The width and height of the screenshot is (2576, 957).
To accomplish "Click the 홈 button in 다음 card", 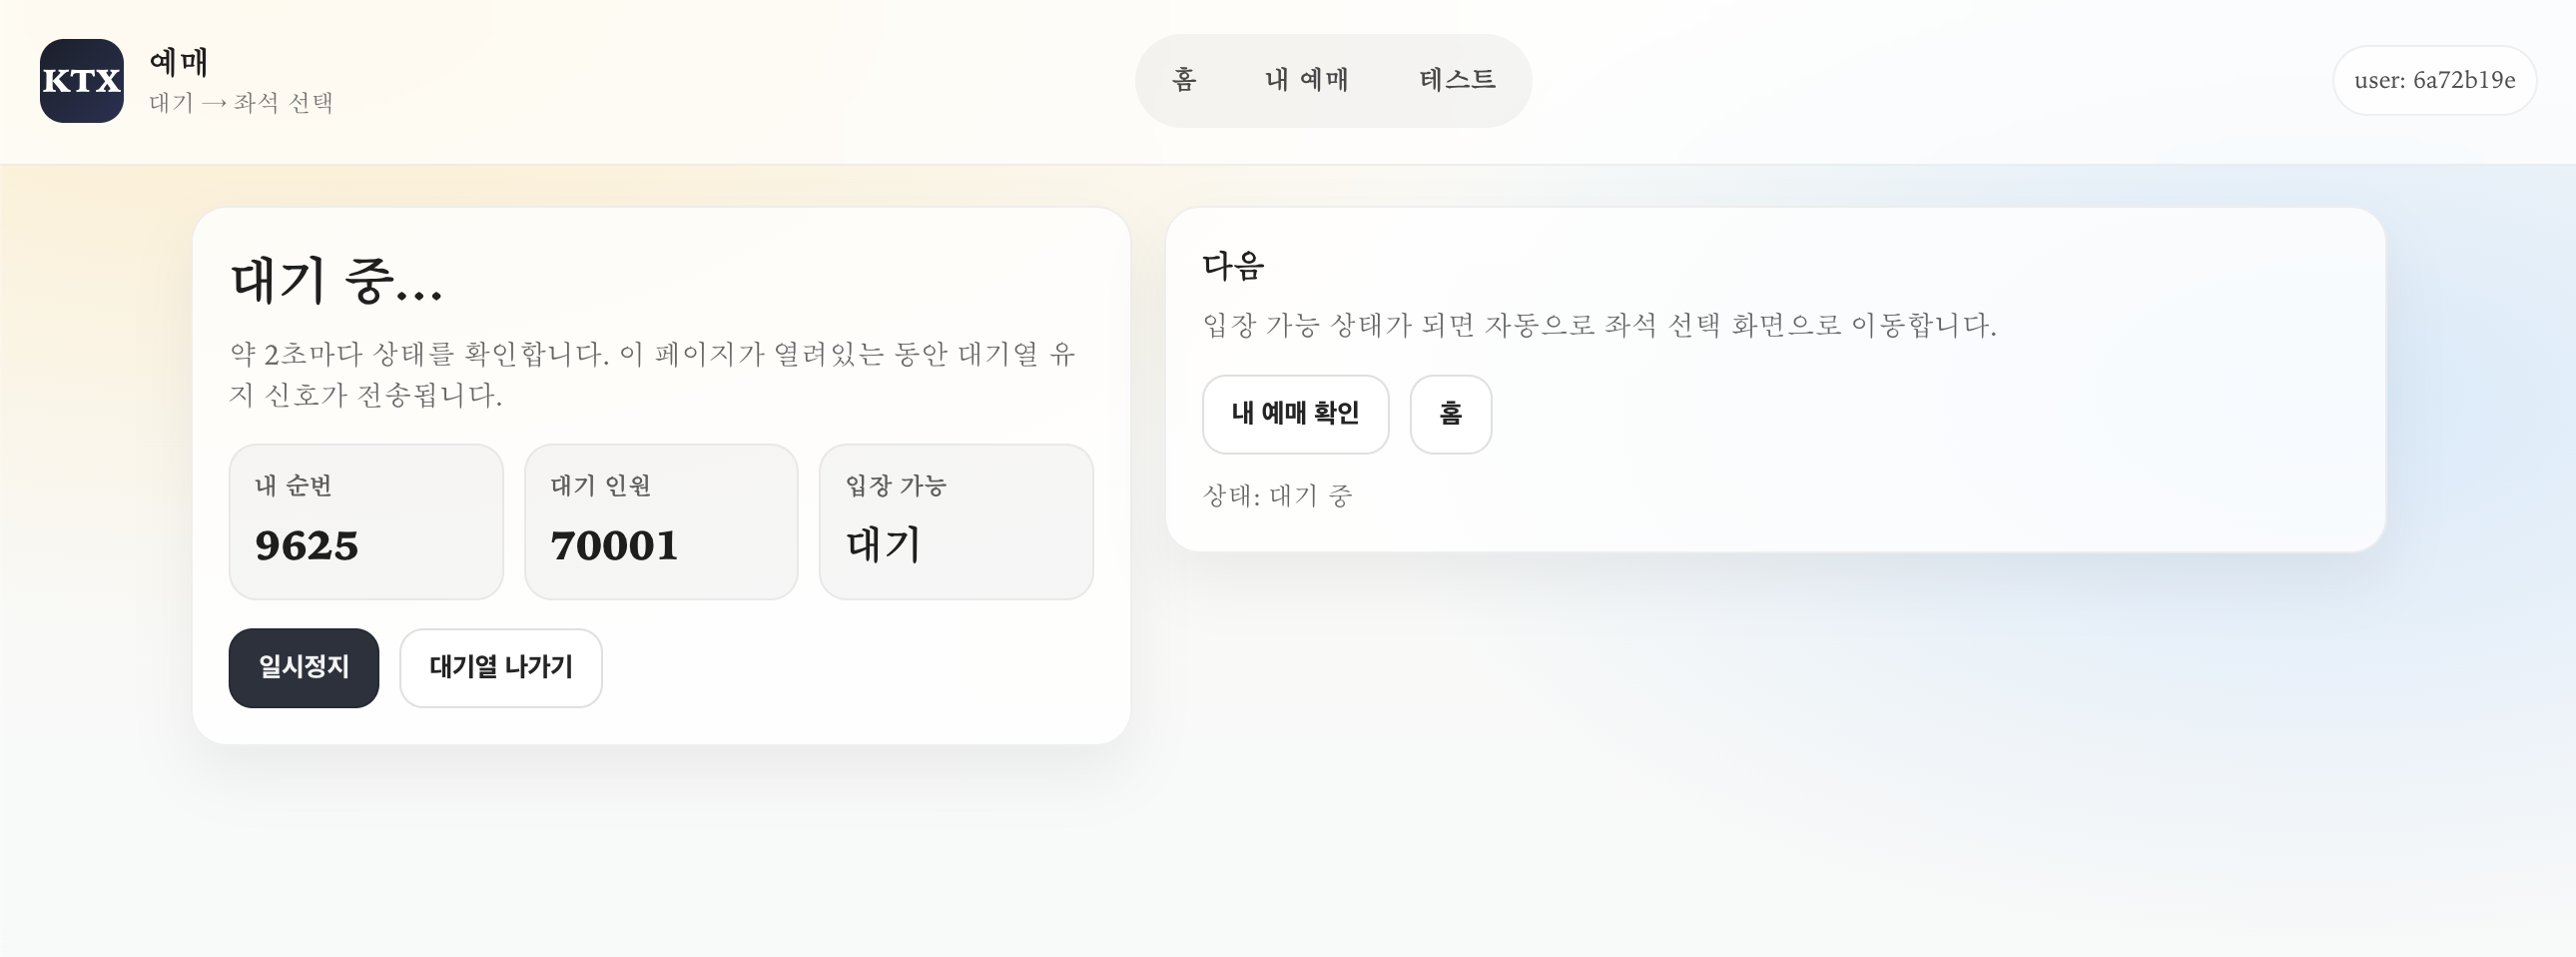I will [x=1450, y=414].
